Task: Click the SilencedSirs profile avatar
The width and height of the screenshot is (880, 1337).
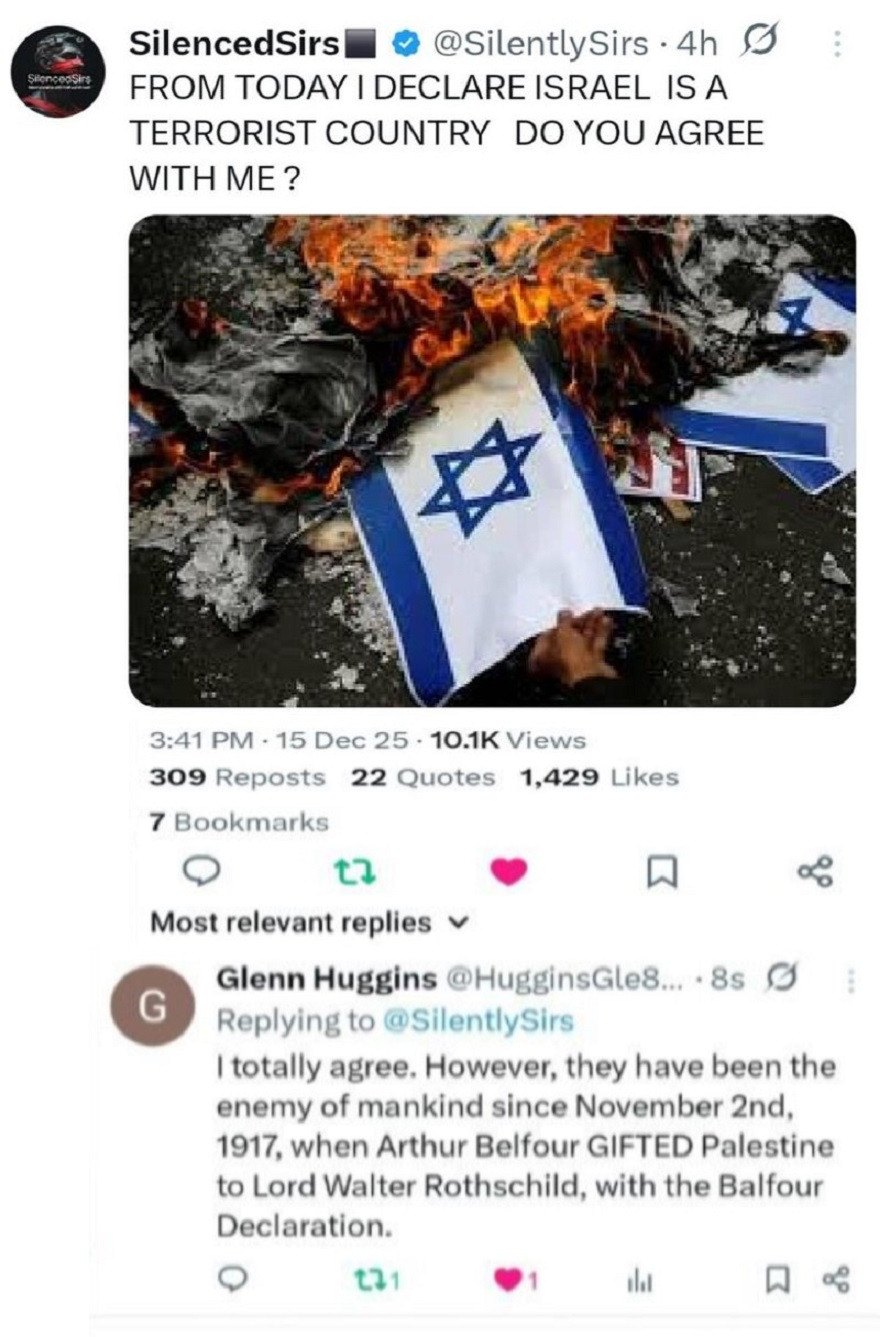Action: [59, 73]
